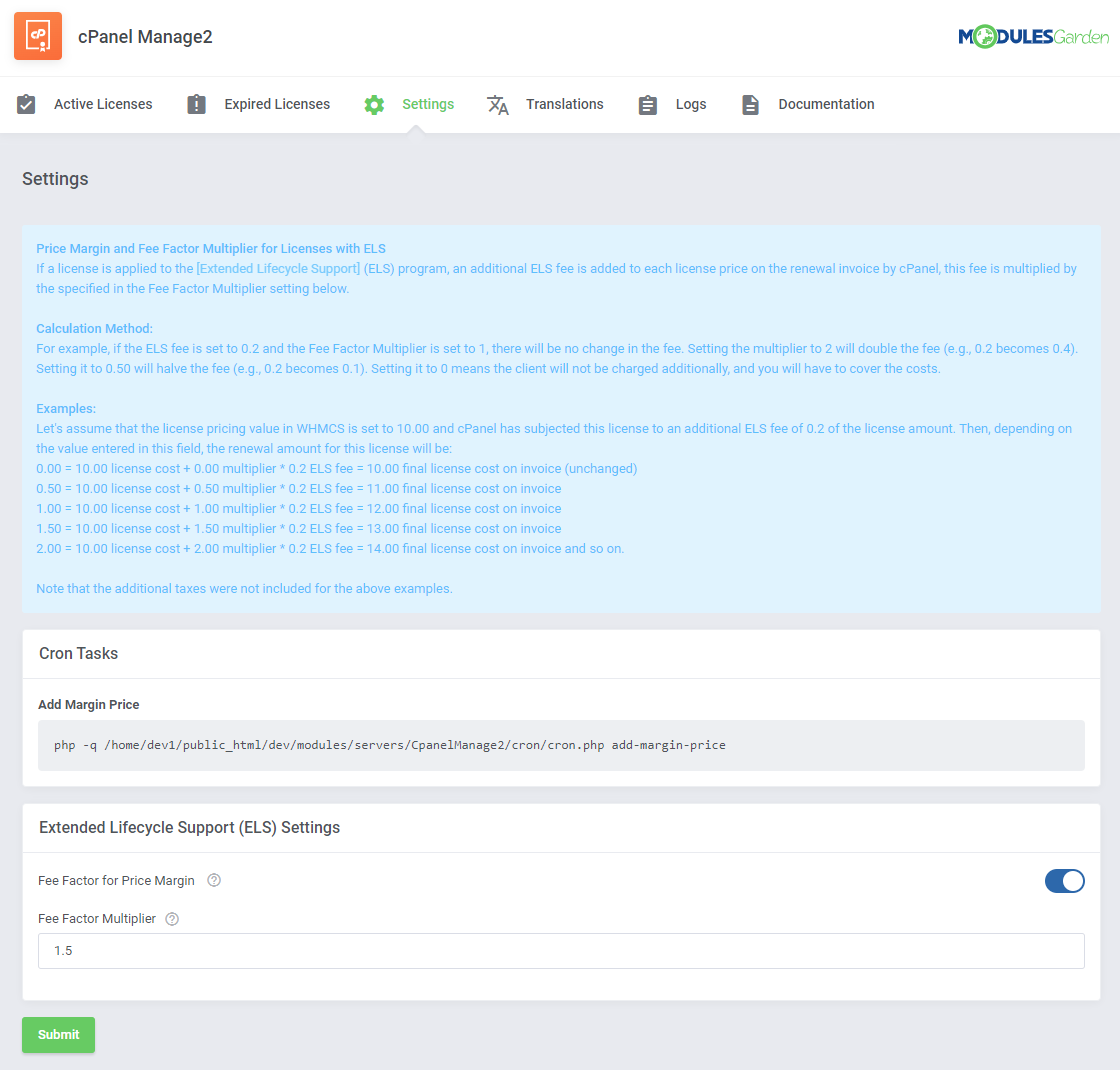This screenshot has height=1070, width=1120.
Task: Click the Settings page heading
Action: pos(55,179)
